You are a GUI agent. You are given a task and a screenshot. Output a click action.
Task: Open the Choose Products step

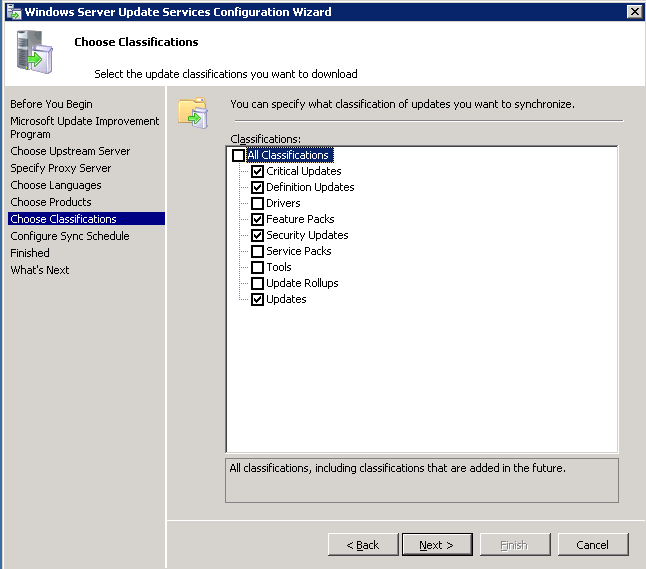point(51,202)
